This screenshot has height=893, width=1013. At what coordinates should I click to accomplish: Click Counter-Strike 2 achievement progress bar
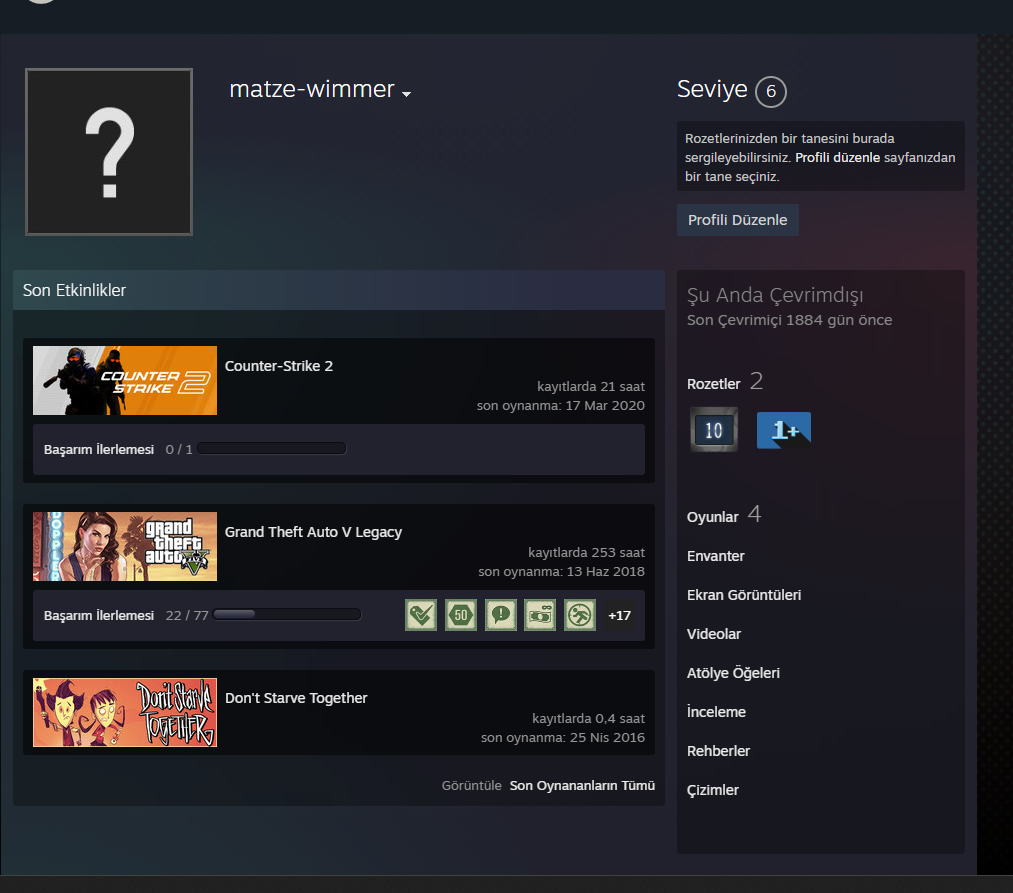click(271, 448)
